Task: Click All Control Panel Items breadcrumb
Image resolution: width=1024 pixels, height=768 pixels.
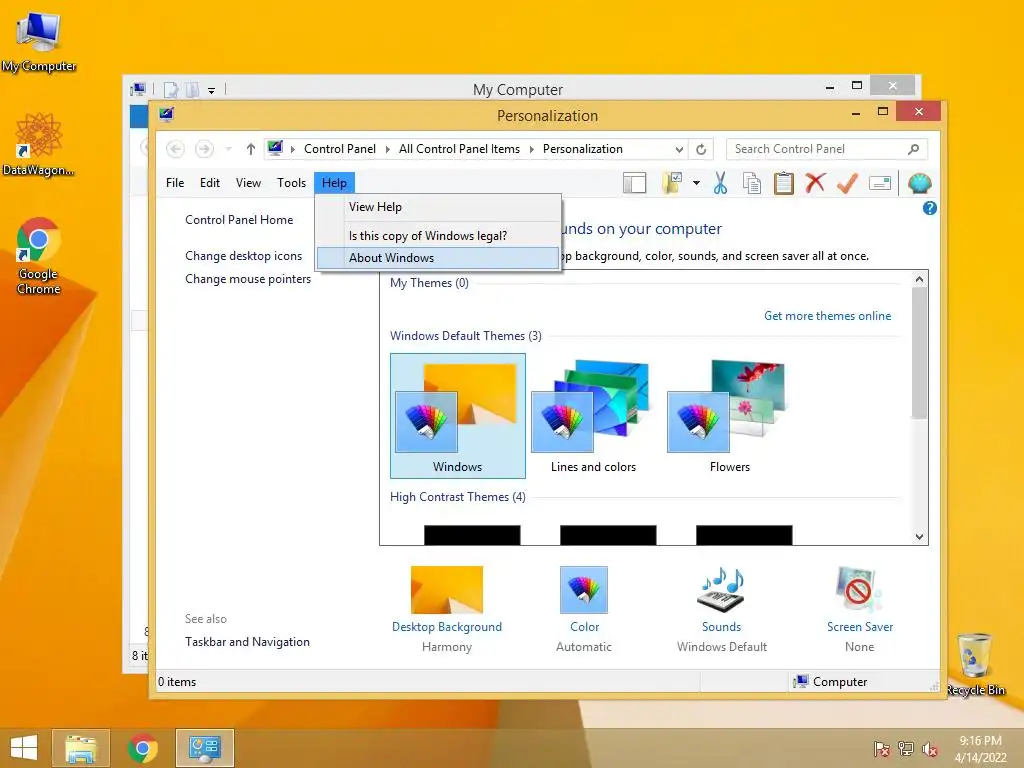Action: pyautogui.click(x=459, y=149)
